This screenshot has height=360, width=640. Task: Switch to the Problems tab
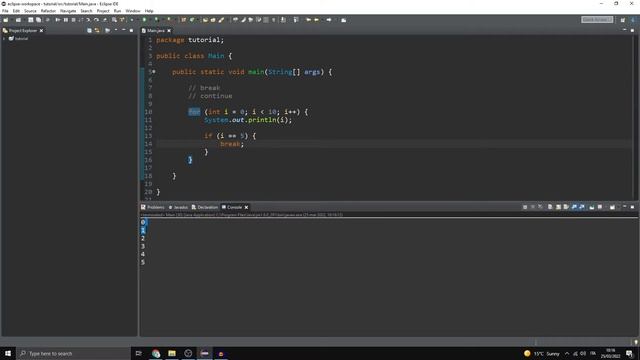(x=153, y=207)
